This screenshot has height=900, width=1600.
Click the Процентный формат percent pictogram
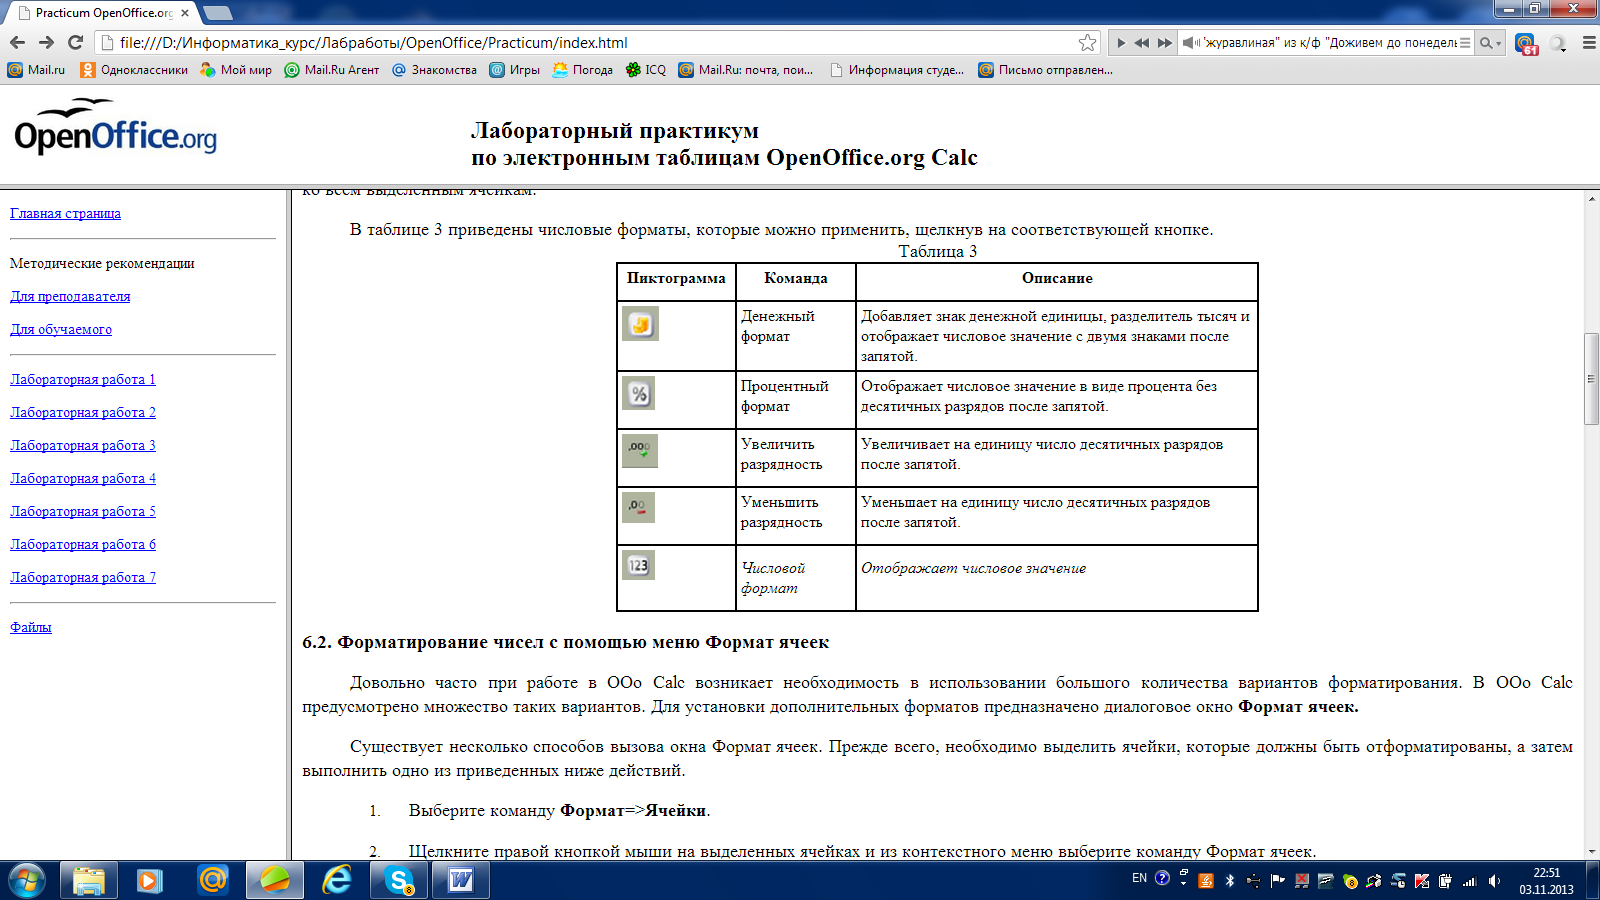tap(640, 393)
